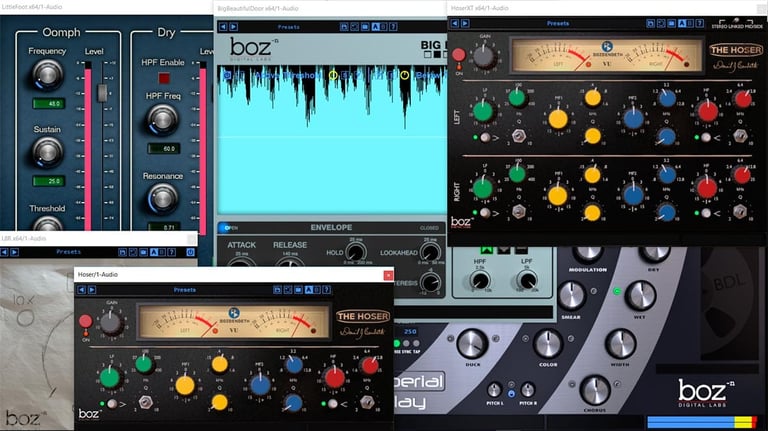Flip high-band Q switch in Hoser window
768x431 pixels.
367,402
